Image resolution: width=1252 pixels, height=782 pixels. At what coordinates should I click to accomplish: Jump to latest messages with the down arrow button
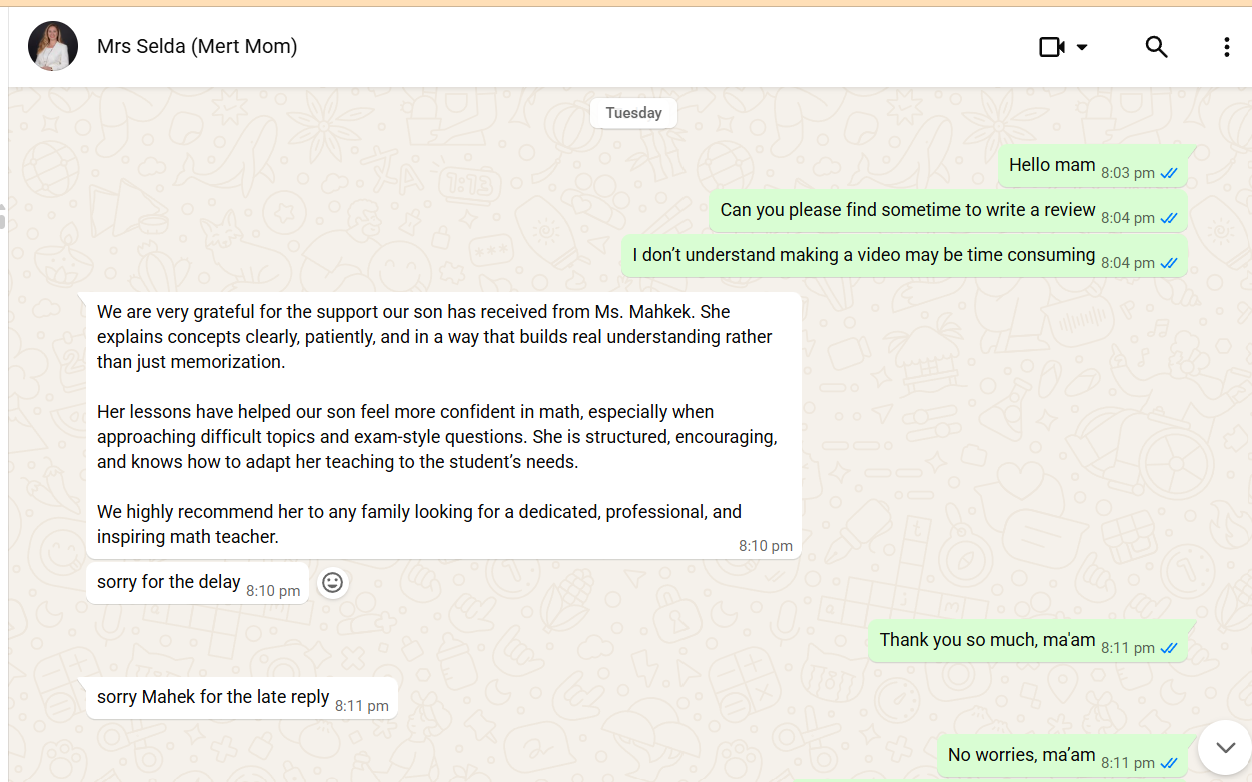coord(1225,748)
